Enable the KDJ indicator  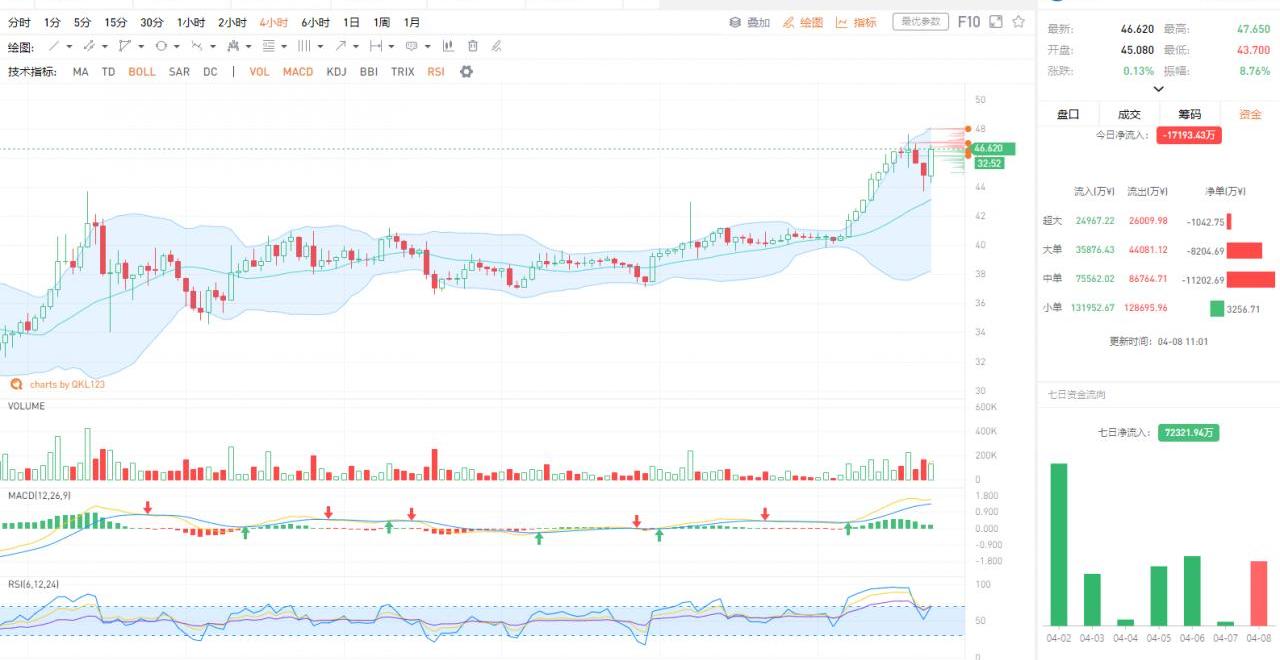point(336,72)
